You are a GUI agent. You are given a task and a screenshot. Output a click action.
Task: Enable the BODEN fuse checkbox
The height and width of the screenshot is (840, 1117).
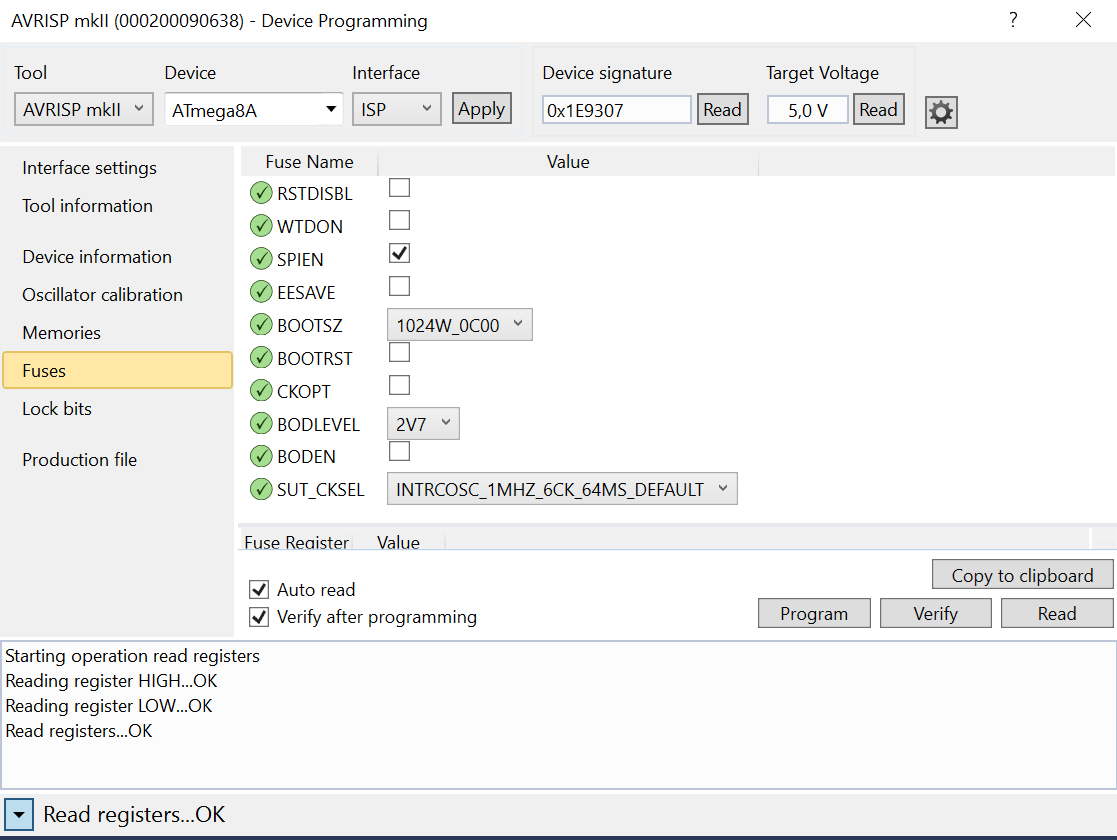(399, 451)
